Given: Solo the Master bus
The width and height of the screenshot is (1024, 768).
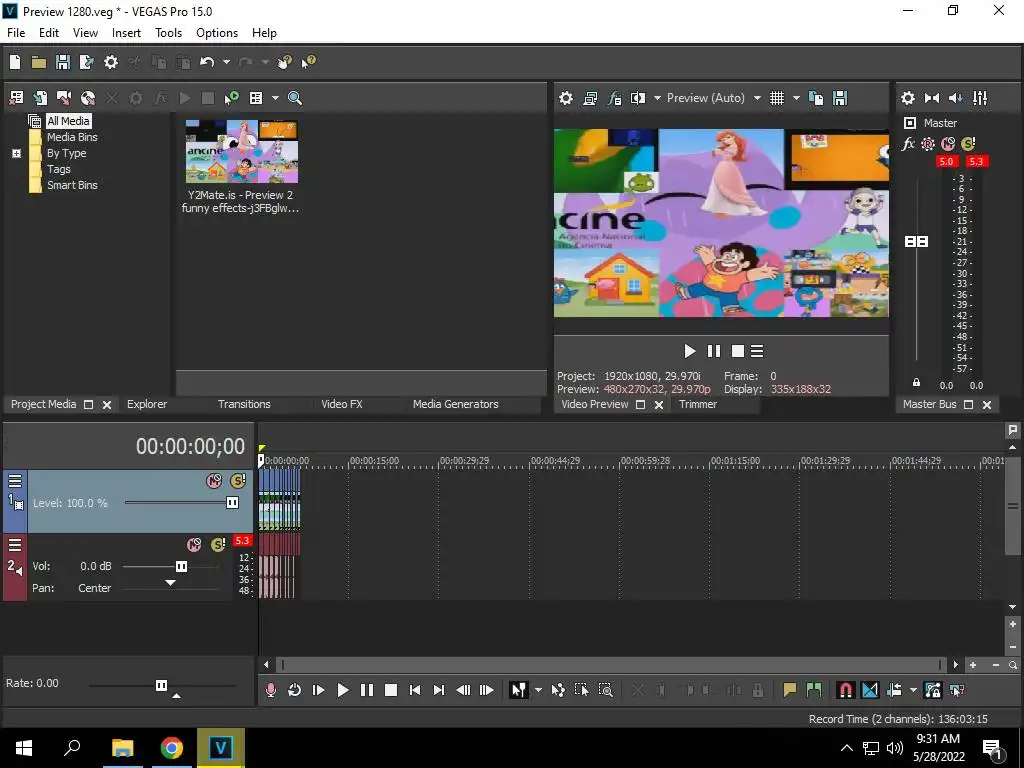Looking at the screenshot, I should (x=968, y=144).
